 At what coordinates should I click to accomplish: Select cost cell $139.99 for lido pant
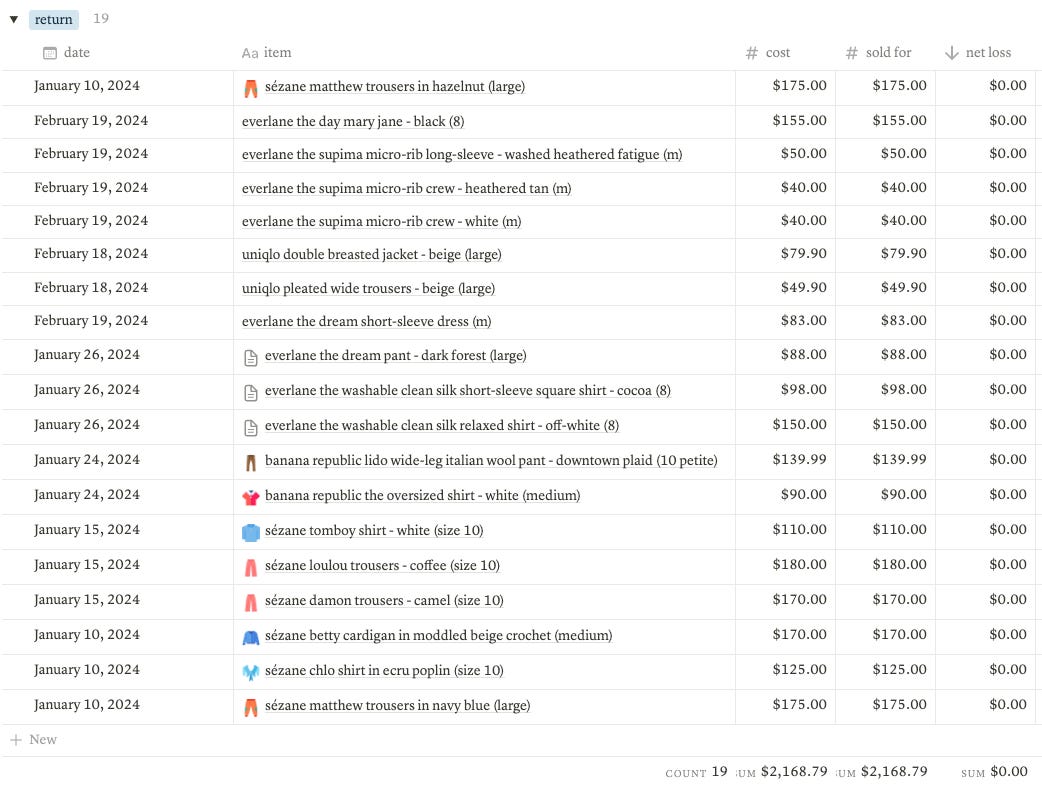(x=785, y=460)
